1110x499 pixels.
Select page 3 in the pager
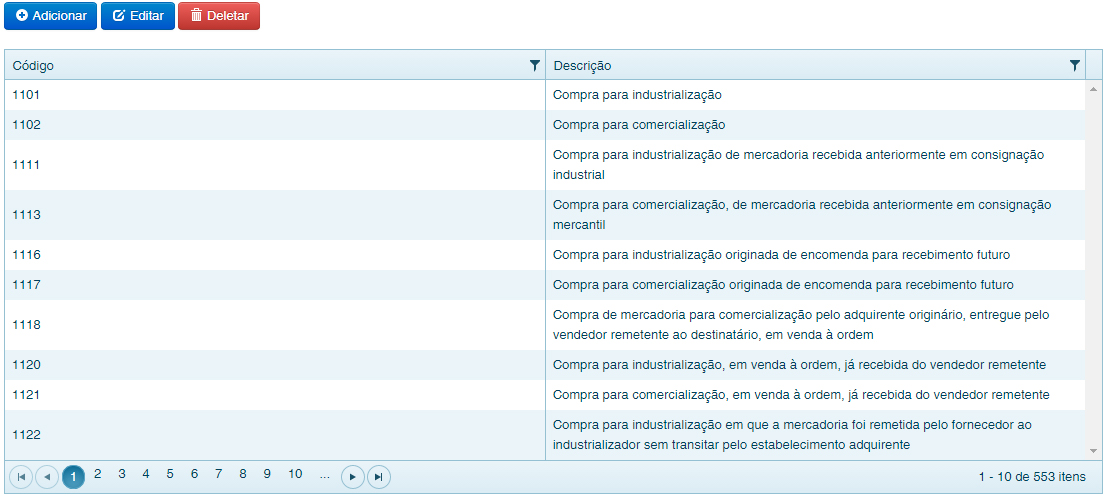coord(122,474)
